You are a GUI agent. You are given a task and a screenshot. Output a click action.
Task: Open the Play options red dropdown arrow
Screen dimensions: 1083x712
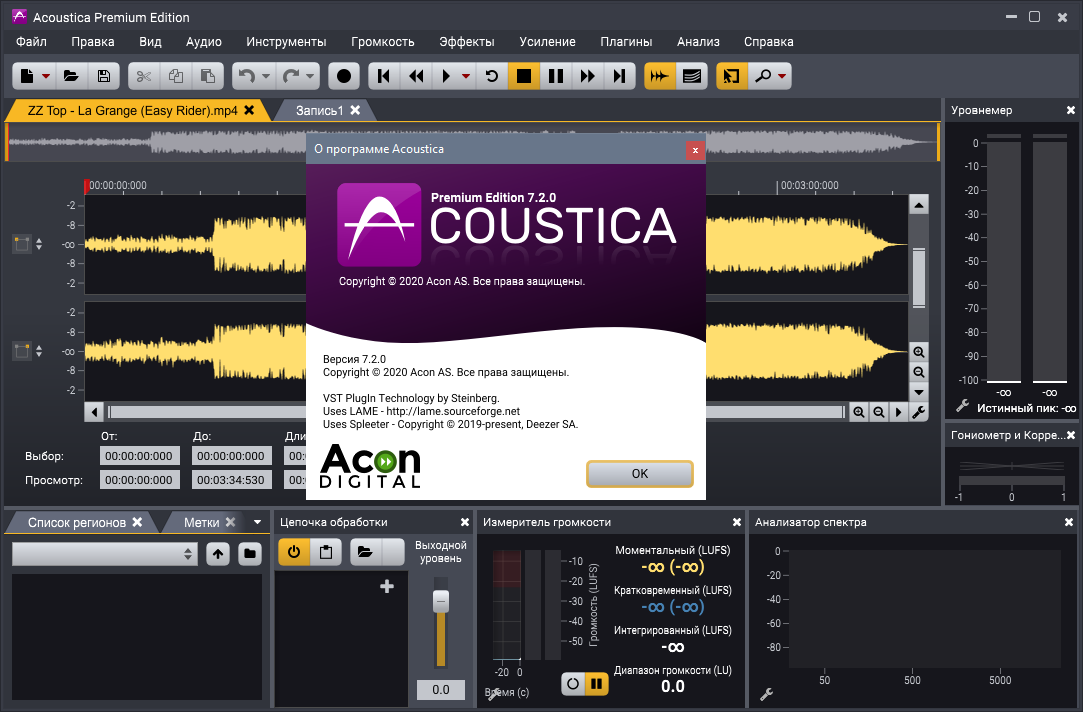pos(466,76)
